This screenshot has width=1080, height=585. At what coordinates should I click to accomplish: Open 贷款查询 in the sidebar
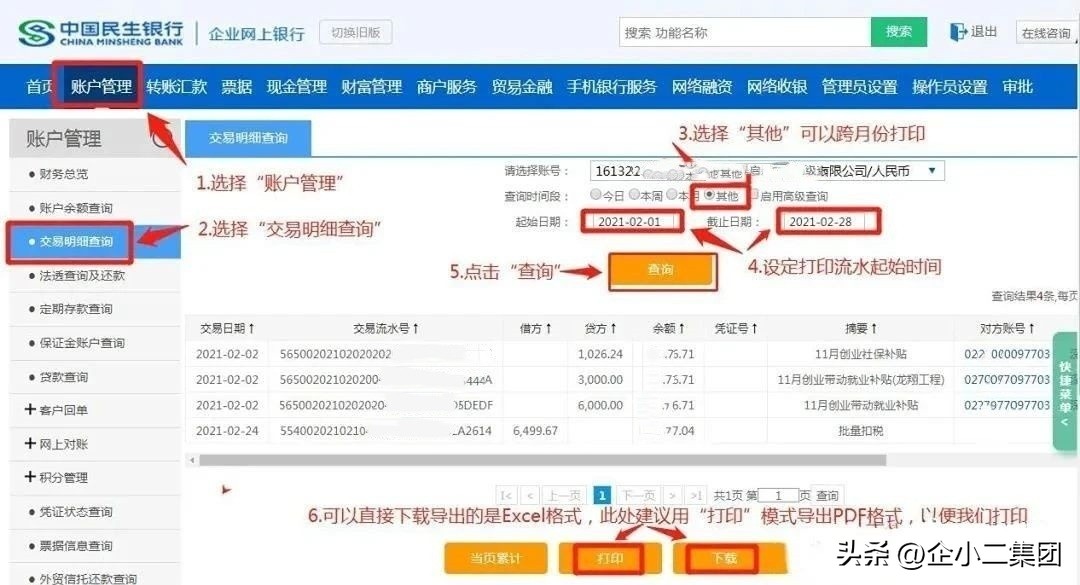pos(63,377)
